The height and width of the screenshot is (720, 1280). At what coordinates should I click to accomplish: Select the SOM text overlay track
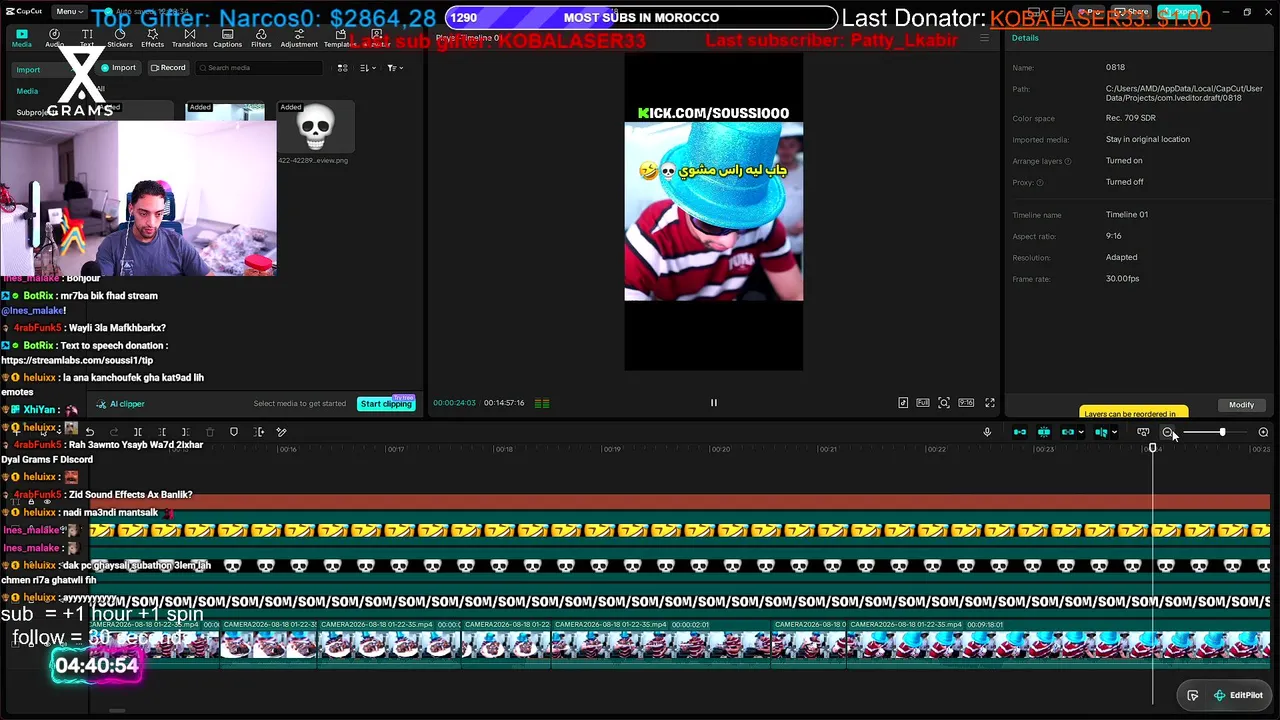point(680,601)
